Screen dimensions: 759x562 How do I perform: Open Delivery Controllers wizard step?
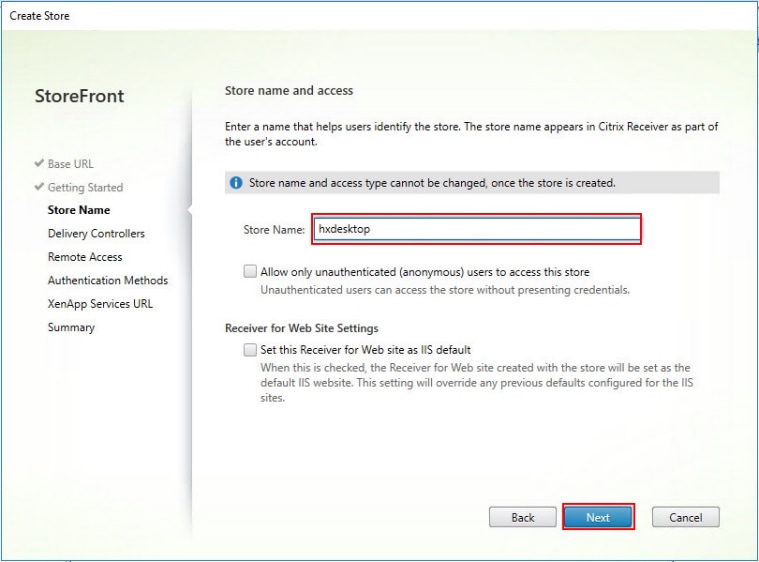pos(96,233)
